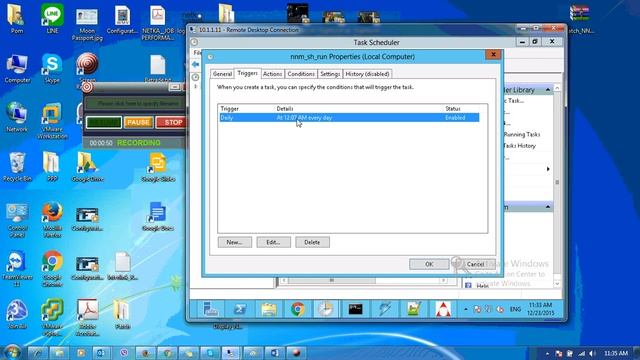
Task: Open the Google Docs shortcut
Action: [x=158, y=216]
